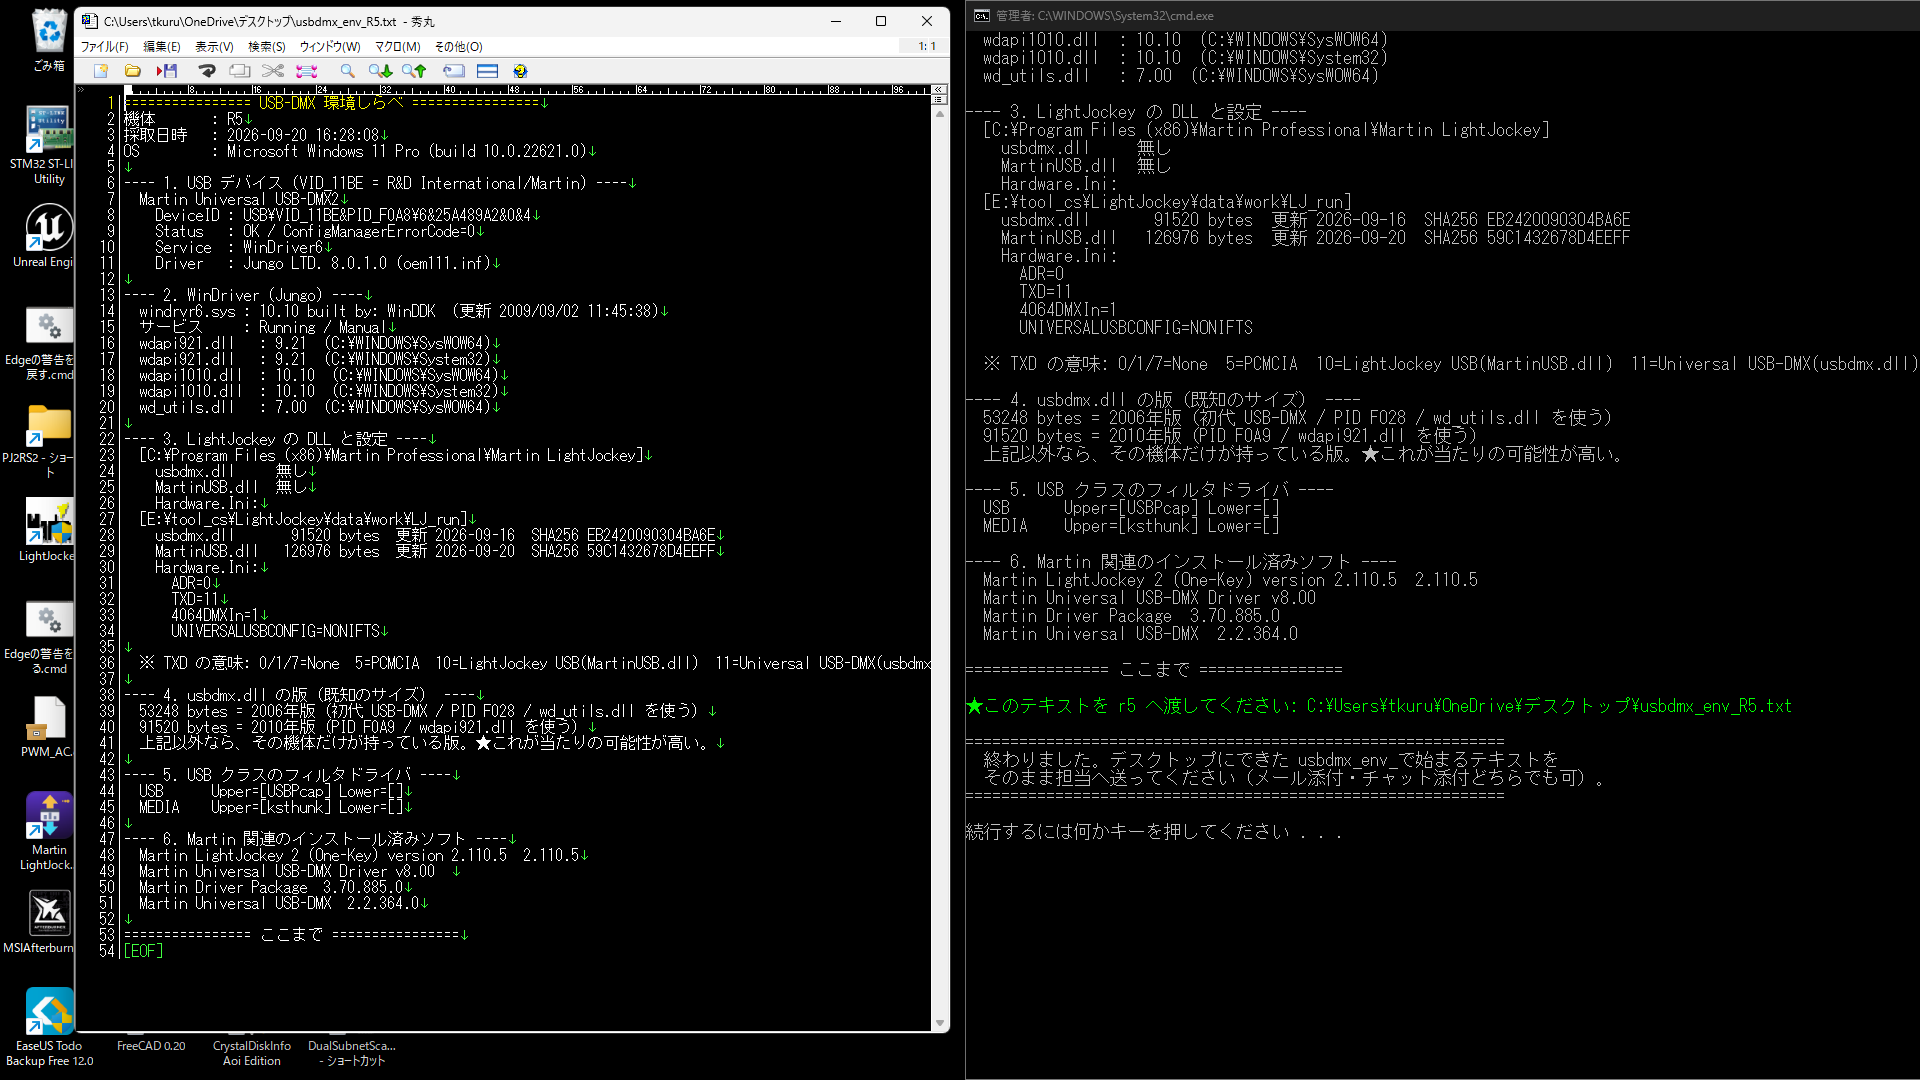Open the その他(O) menu

(x=459, y=46)
